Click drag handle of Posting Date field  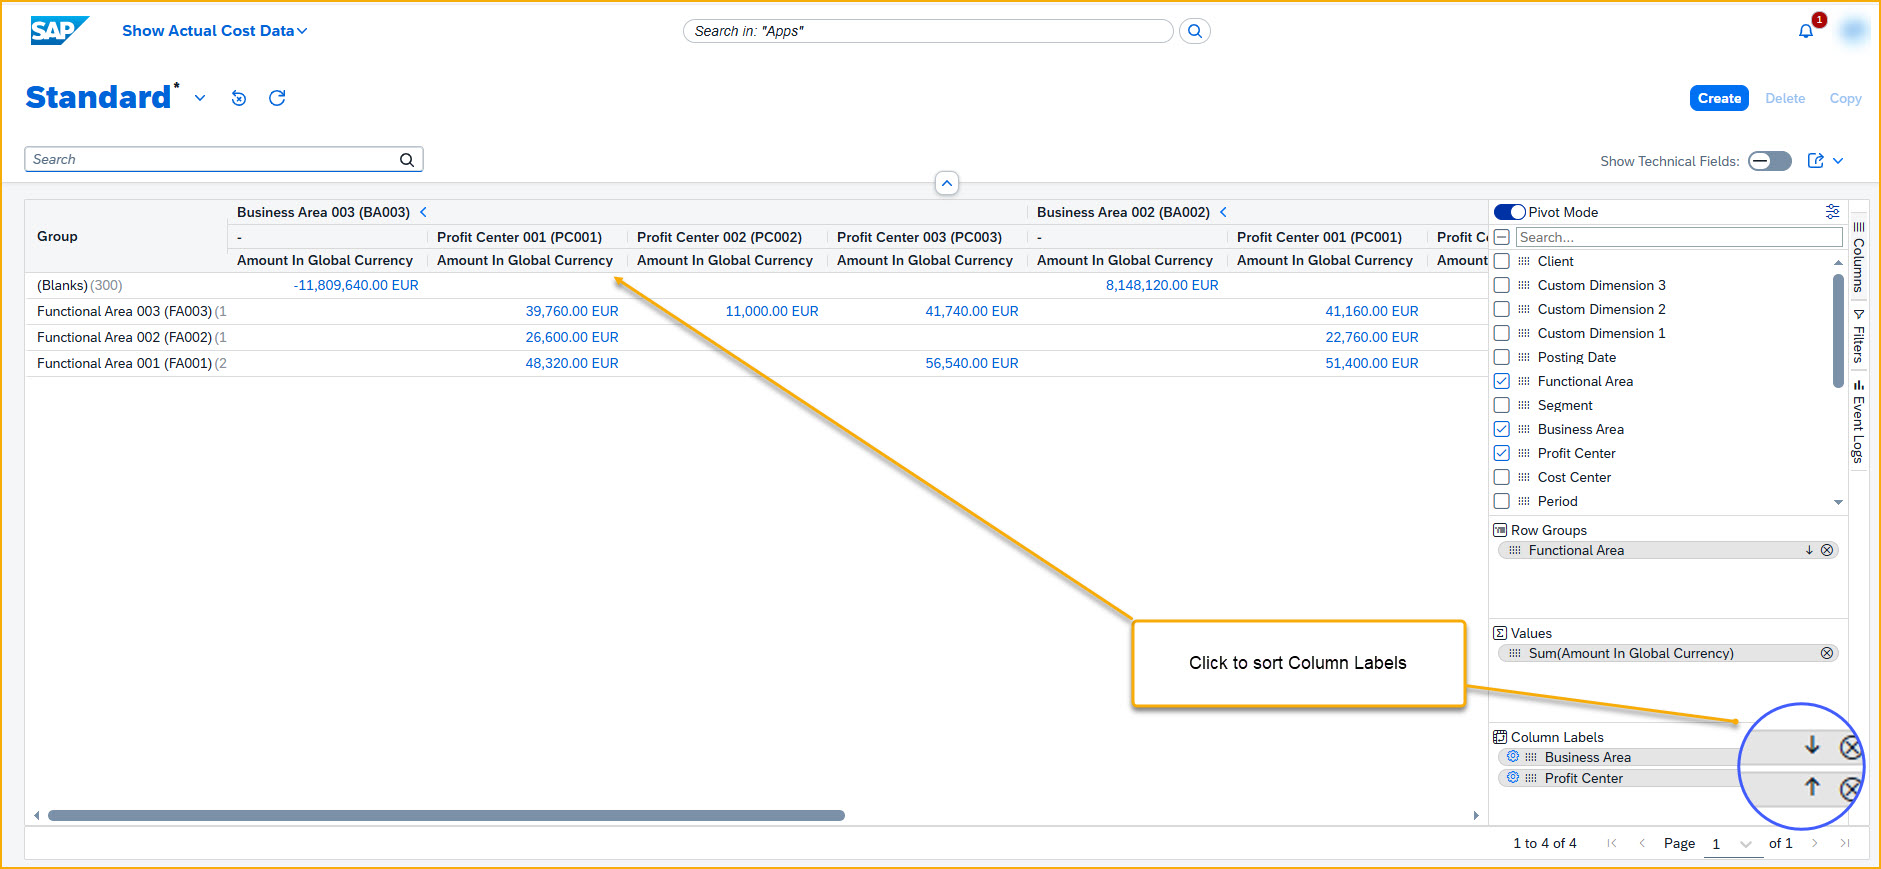pyautogui.click(x=1524, y=357)
